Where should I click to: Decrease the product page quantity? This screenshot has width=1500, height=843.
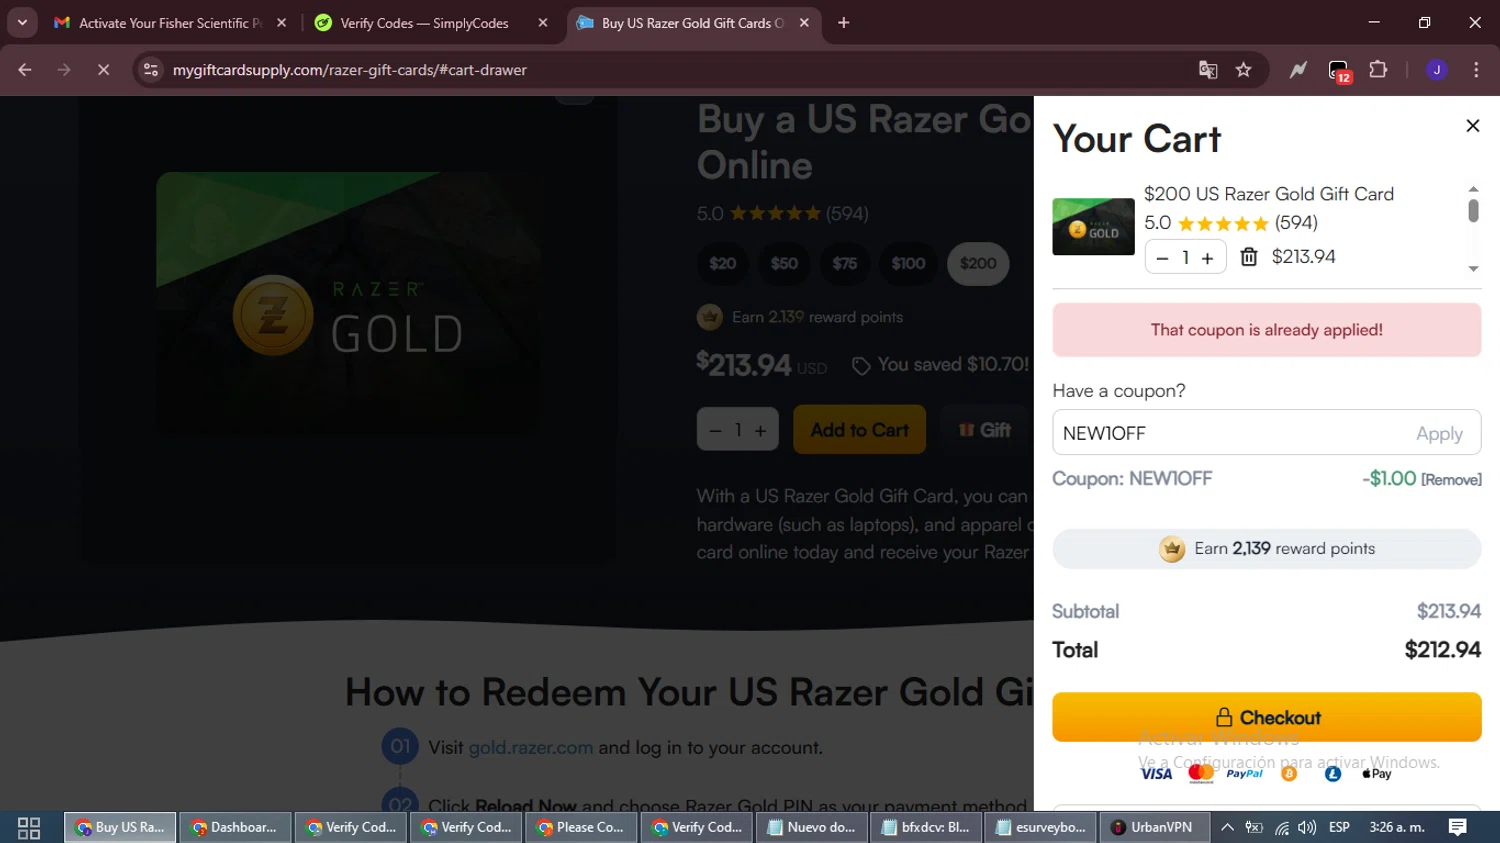click(x=715, y=431)
